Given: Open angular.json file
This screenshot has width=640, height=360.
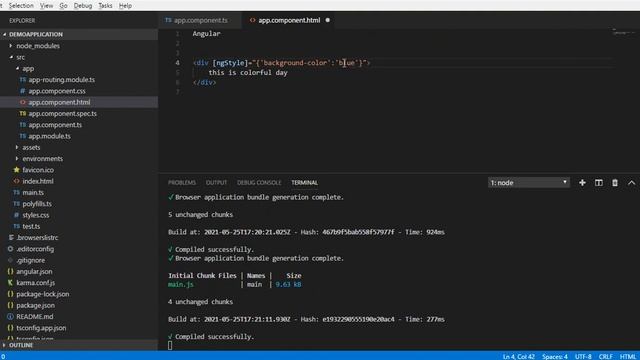Looking at the screenshot, I should 79,271.
